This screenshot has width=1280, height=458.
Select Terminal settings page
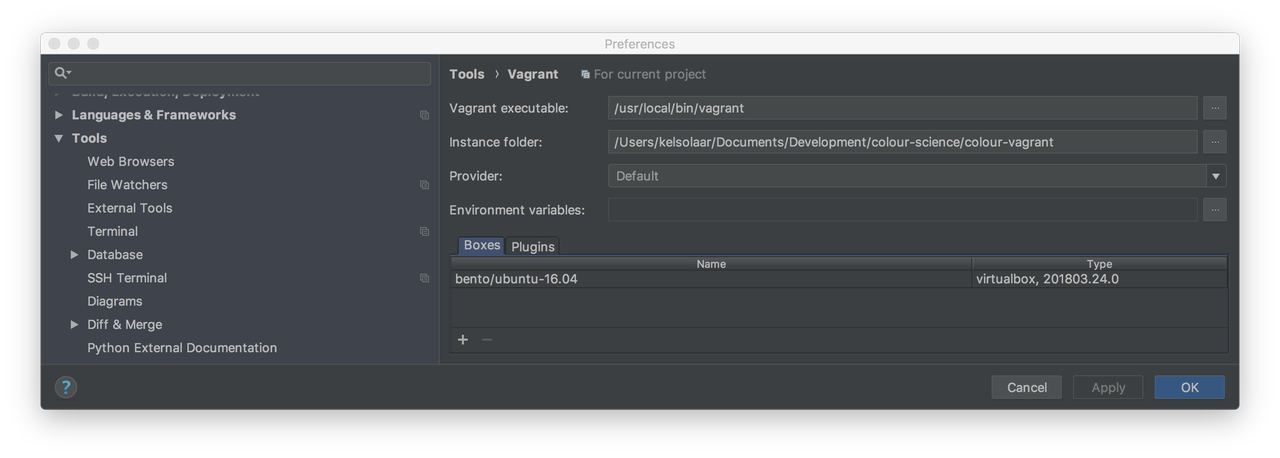112,231
